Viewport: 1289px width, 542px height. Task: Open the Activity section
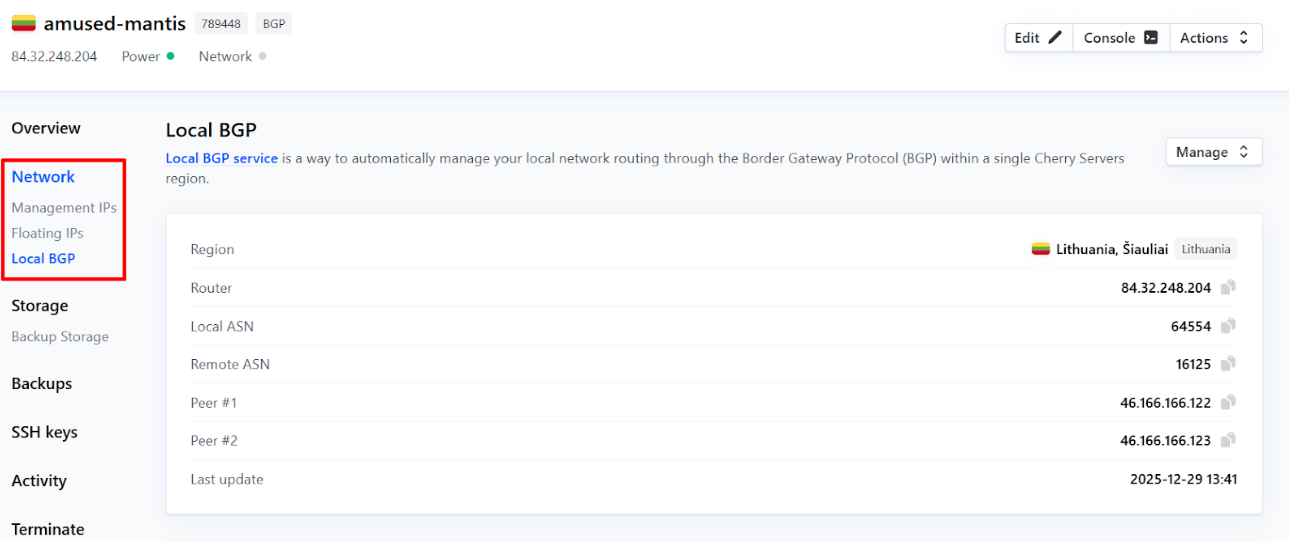tap(39, 481)
